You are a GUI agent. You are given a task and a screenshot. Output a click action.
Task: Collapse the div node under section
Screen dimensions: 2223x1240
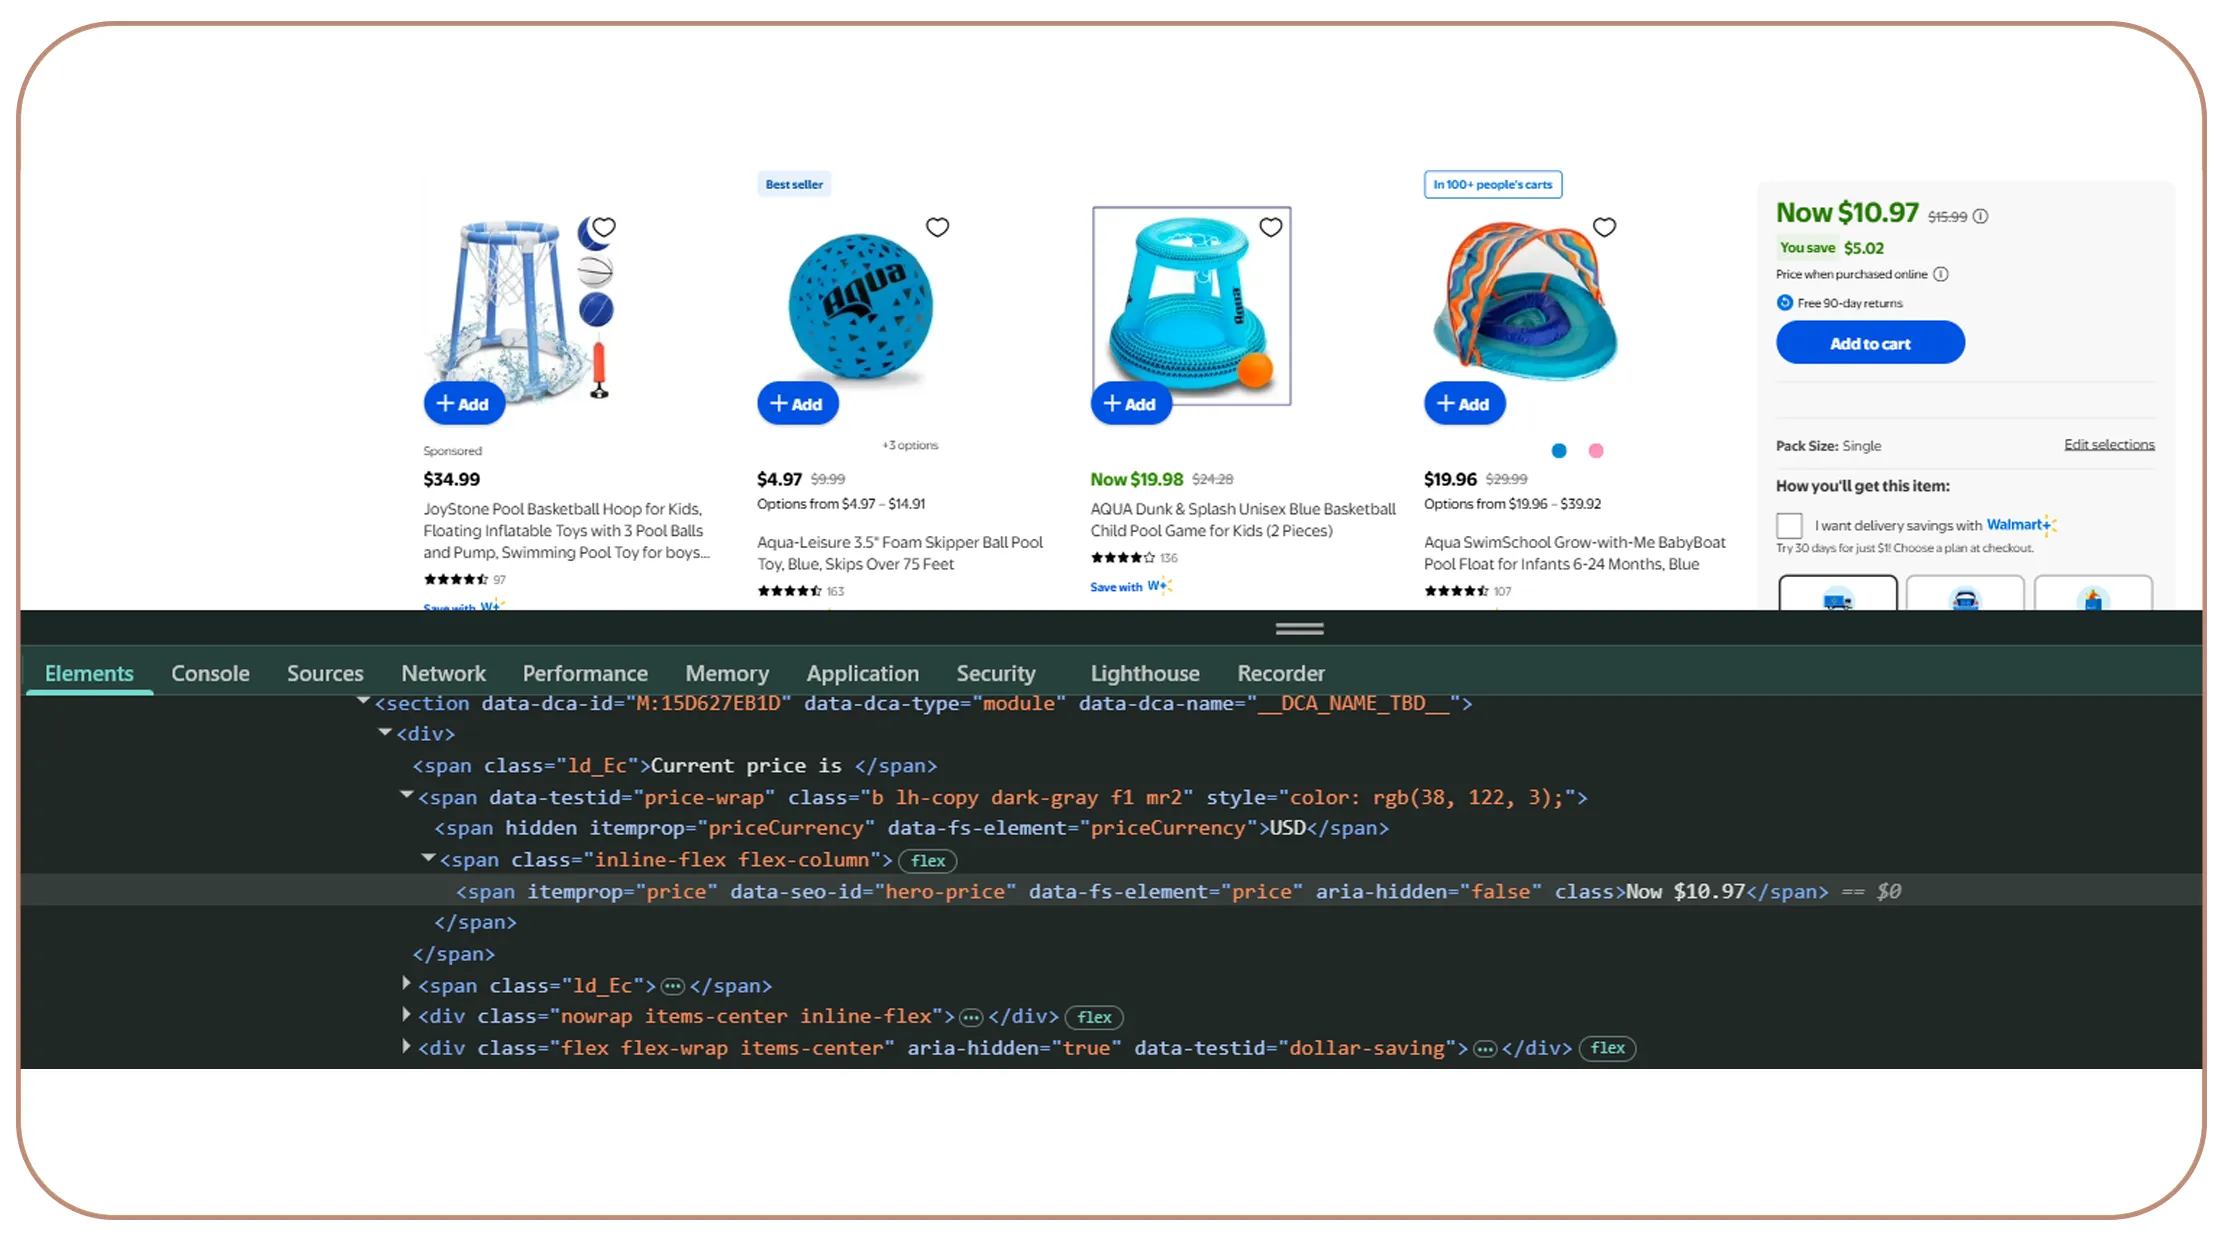coord(385,733)
